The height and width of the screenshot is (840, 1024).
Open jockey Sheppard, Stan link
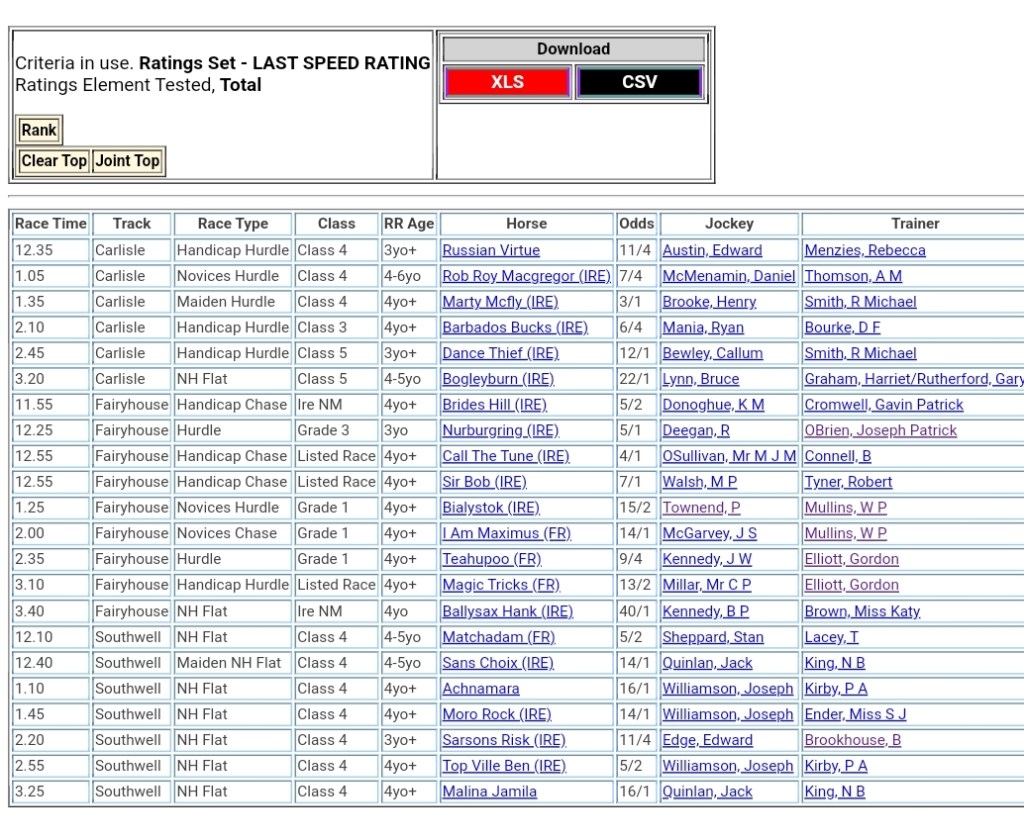(713, 637)
